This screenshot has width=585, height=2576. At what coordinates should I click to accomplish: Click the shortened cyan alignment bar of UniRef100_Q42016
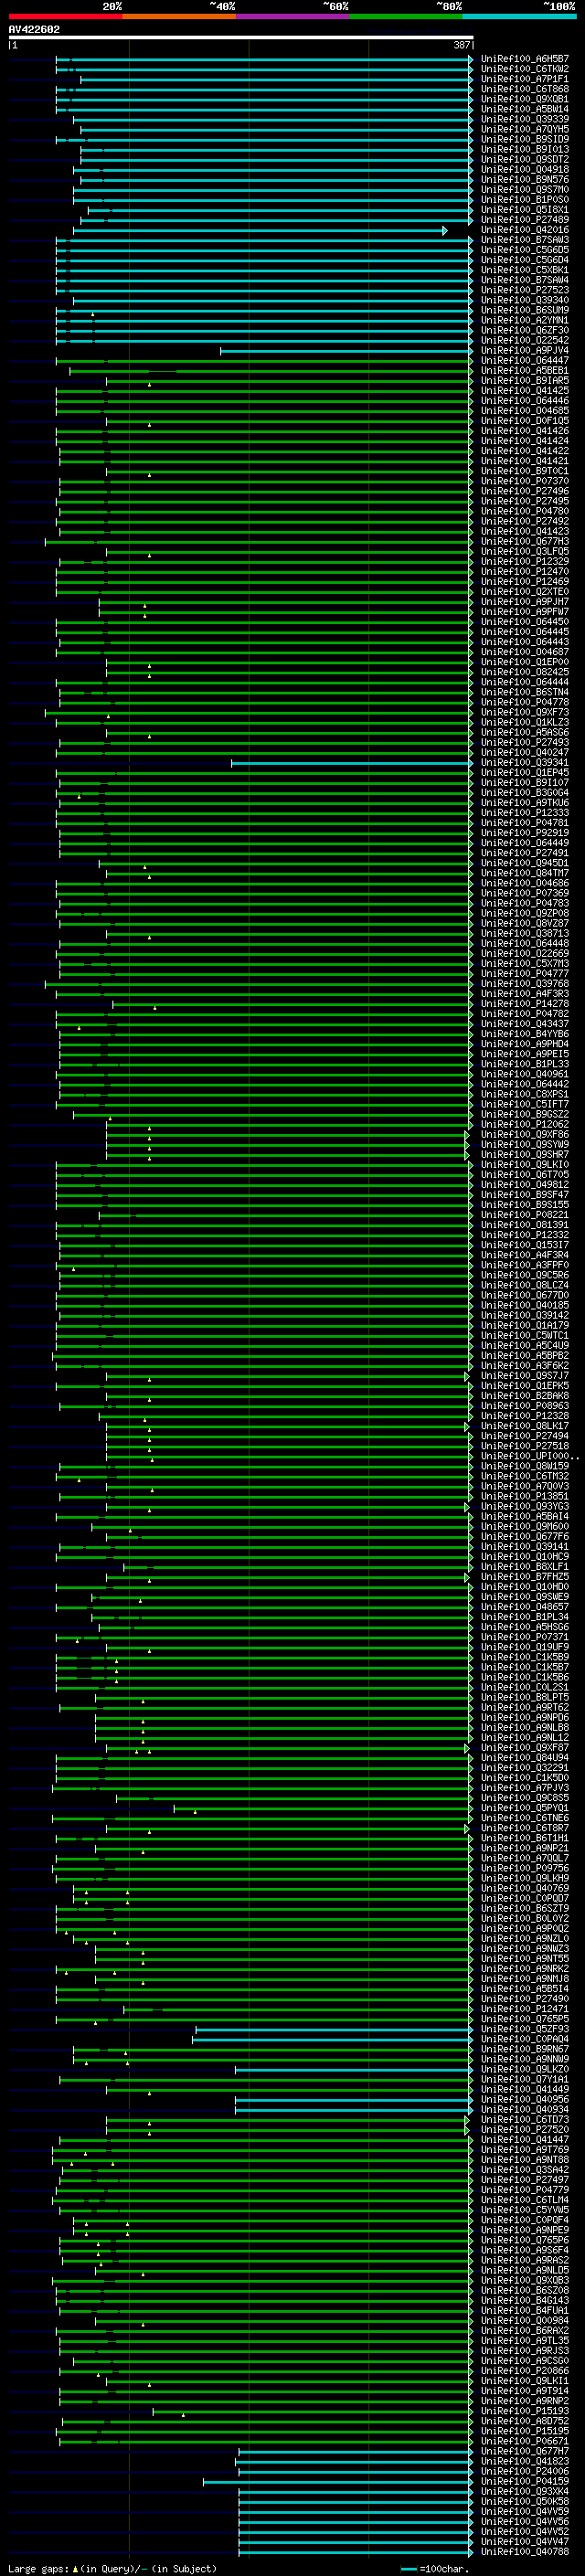pos(260,231)
